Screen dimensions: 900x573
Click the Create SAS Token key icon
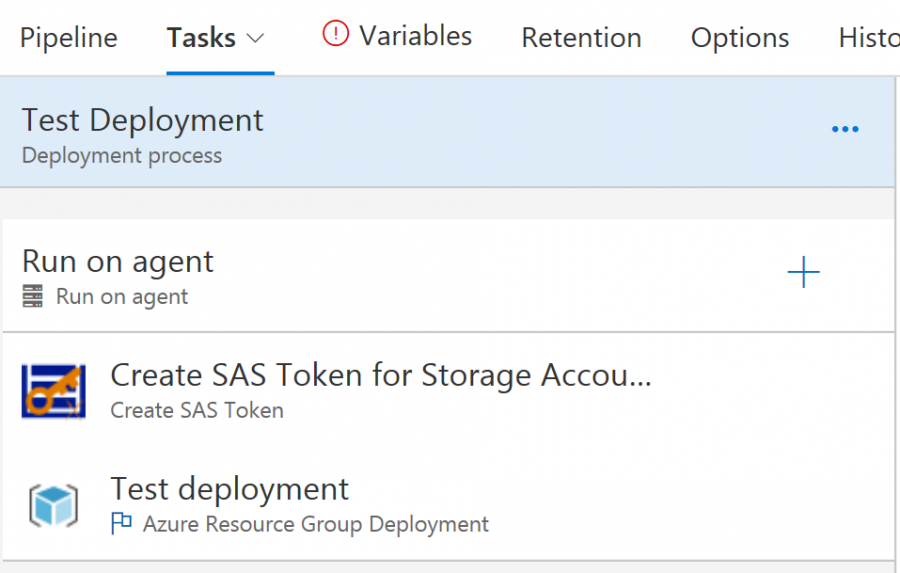tap(53, 390)
